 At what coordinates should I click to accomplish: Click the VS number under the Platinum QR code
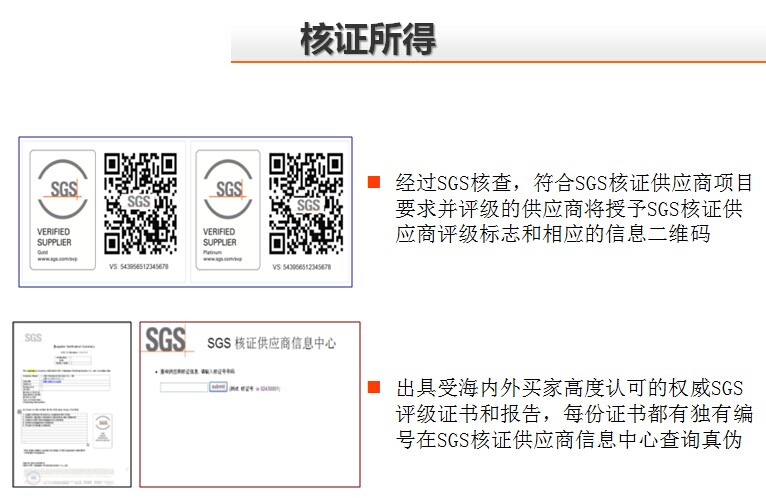coord(302,267)
